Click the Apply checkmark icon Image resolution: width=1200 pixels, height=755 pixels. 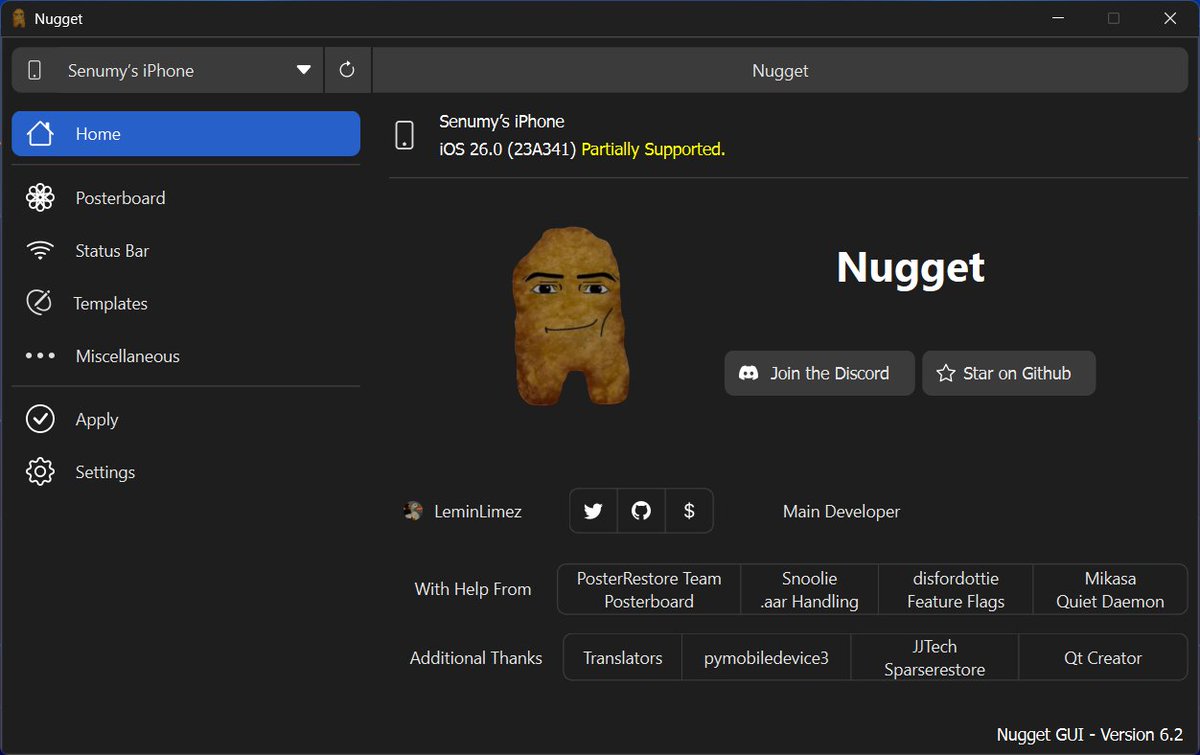[40, 420]
